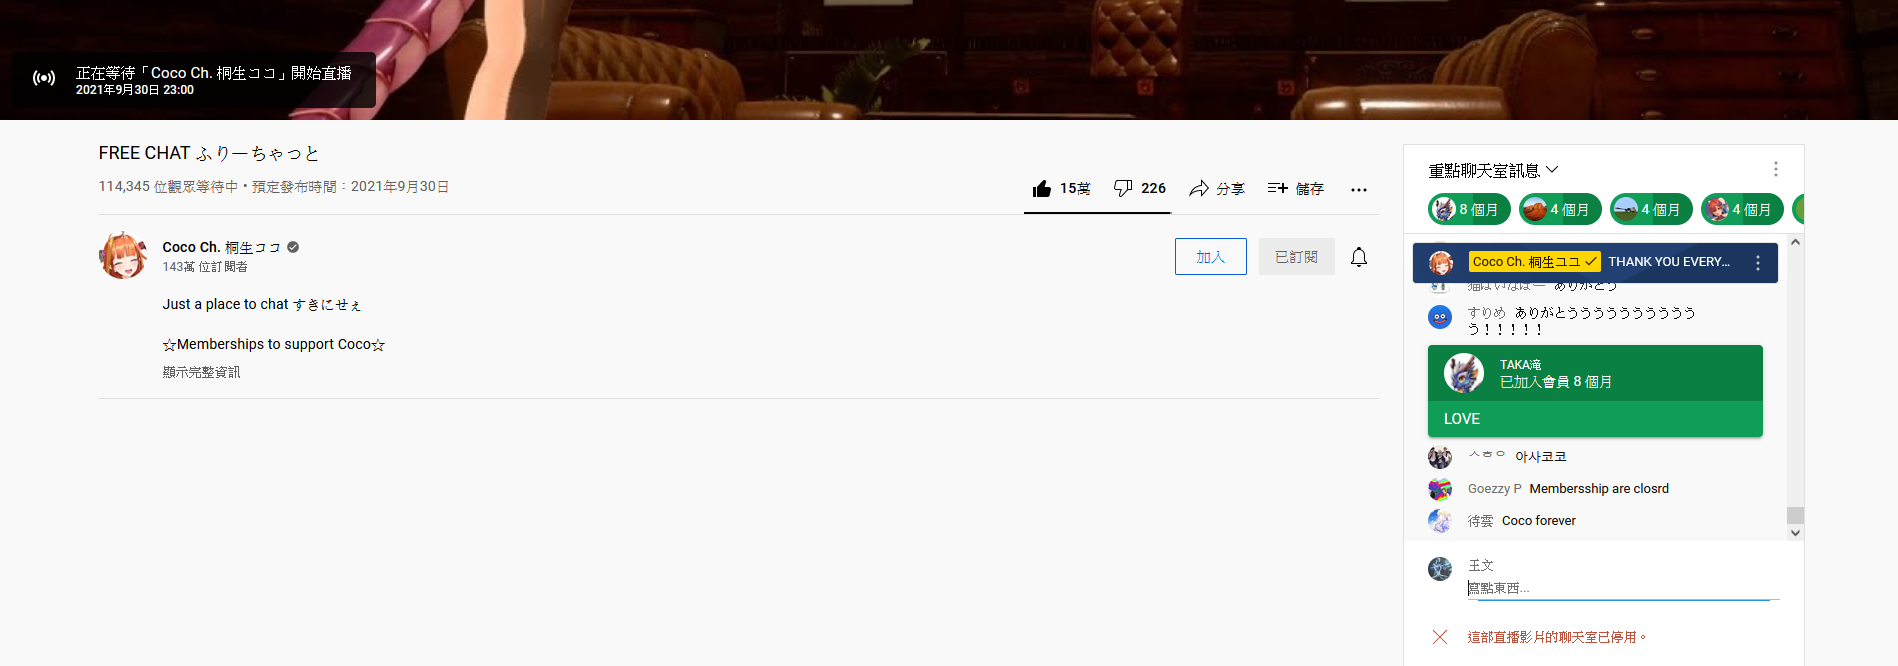This screenshot has width=1898, height=666.
Task: Open options on pinned Coco Ch. message
Action: (1758, 262)
